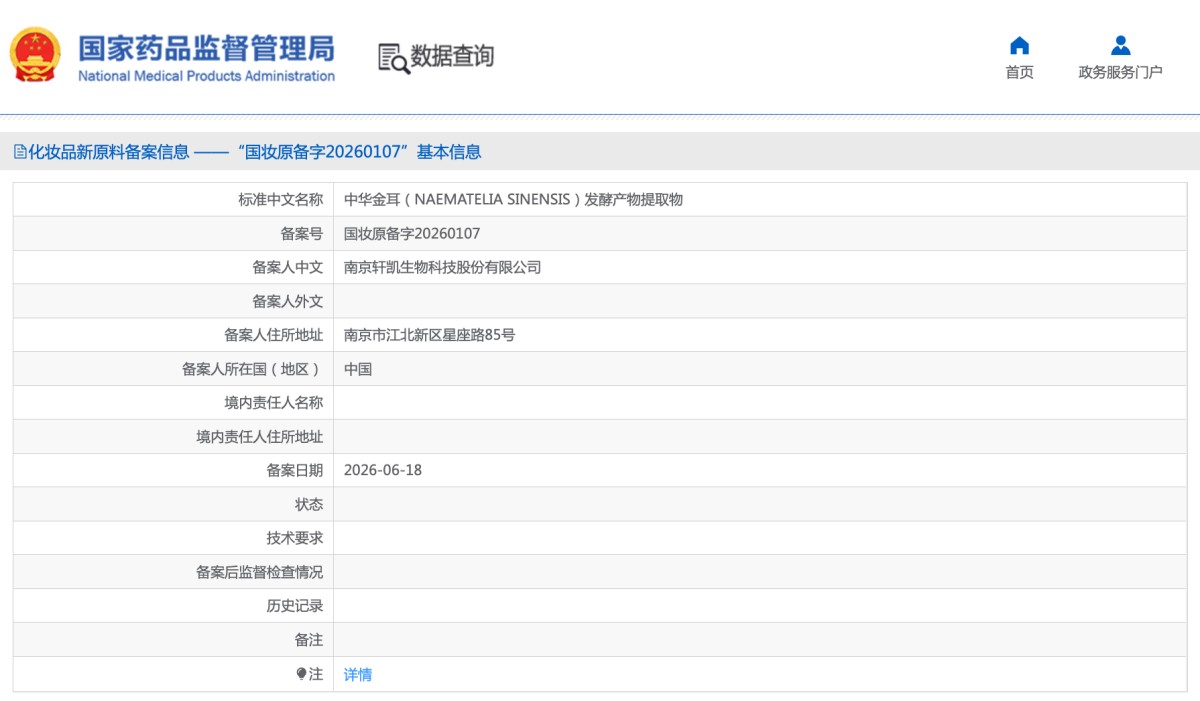Select the 备案人外文 label
This screenshot has width=1200, height=701.
pyautogui.click(x=288, y=302)
